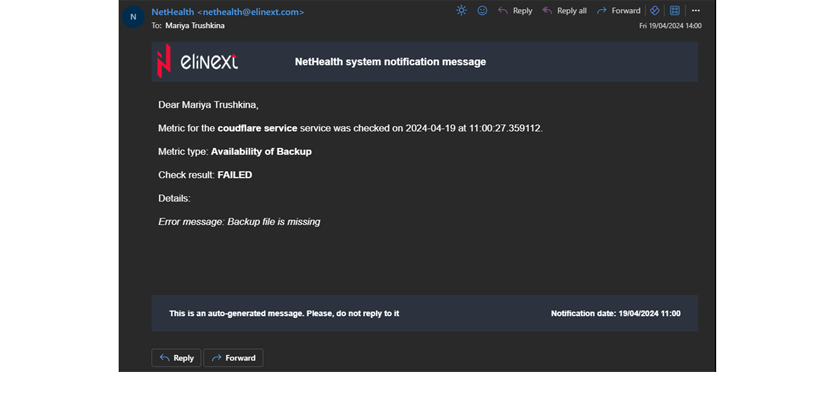Screen dimensions: 834x394
Task: Choose Reply all in the header toolbar
Action: (x=564, y=11)
